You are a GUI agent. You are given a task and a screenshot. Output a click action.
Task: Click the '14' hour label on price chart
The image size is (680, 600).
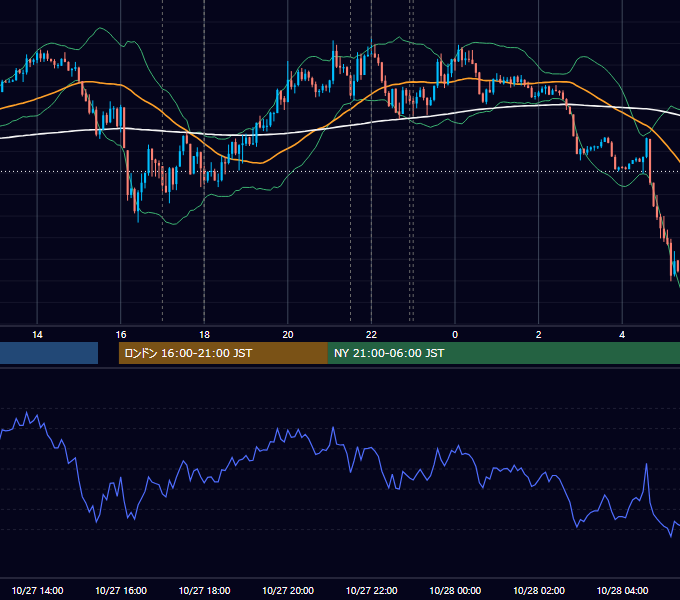click(37, 334)
